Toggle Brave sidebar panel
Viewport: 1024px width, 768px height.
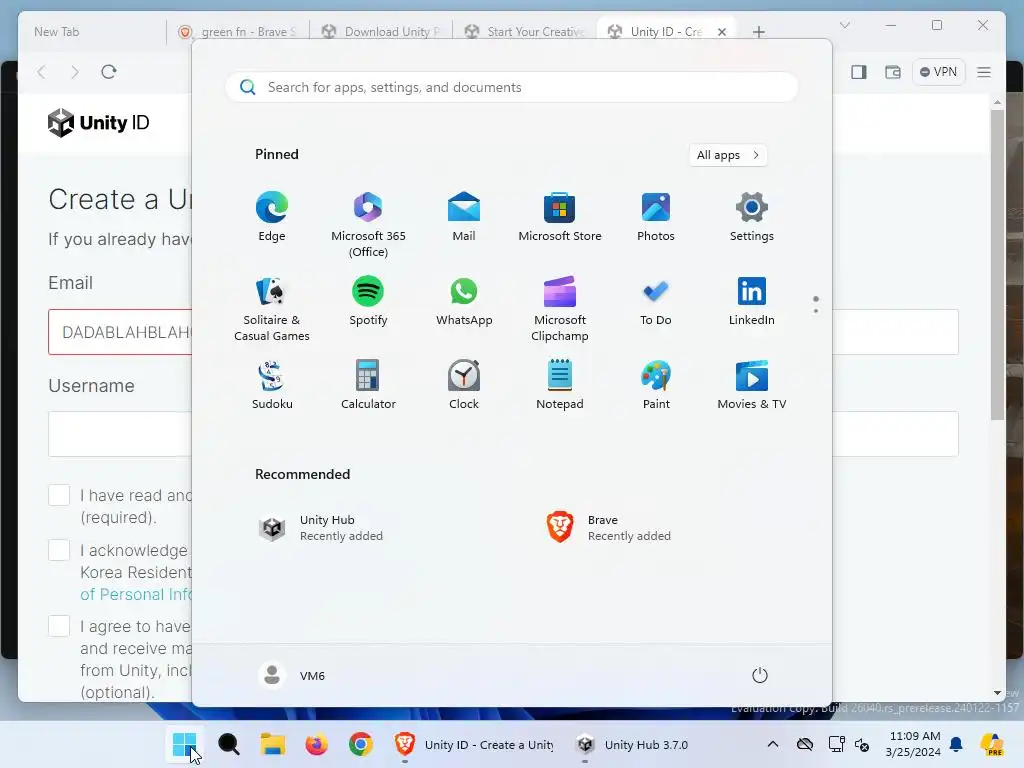tap(859, 72)
